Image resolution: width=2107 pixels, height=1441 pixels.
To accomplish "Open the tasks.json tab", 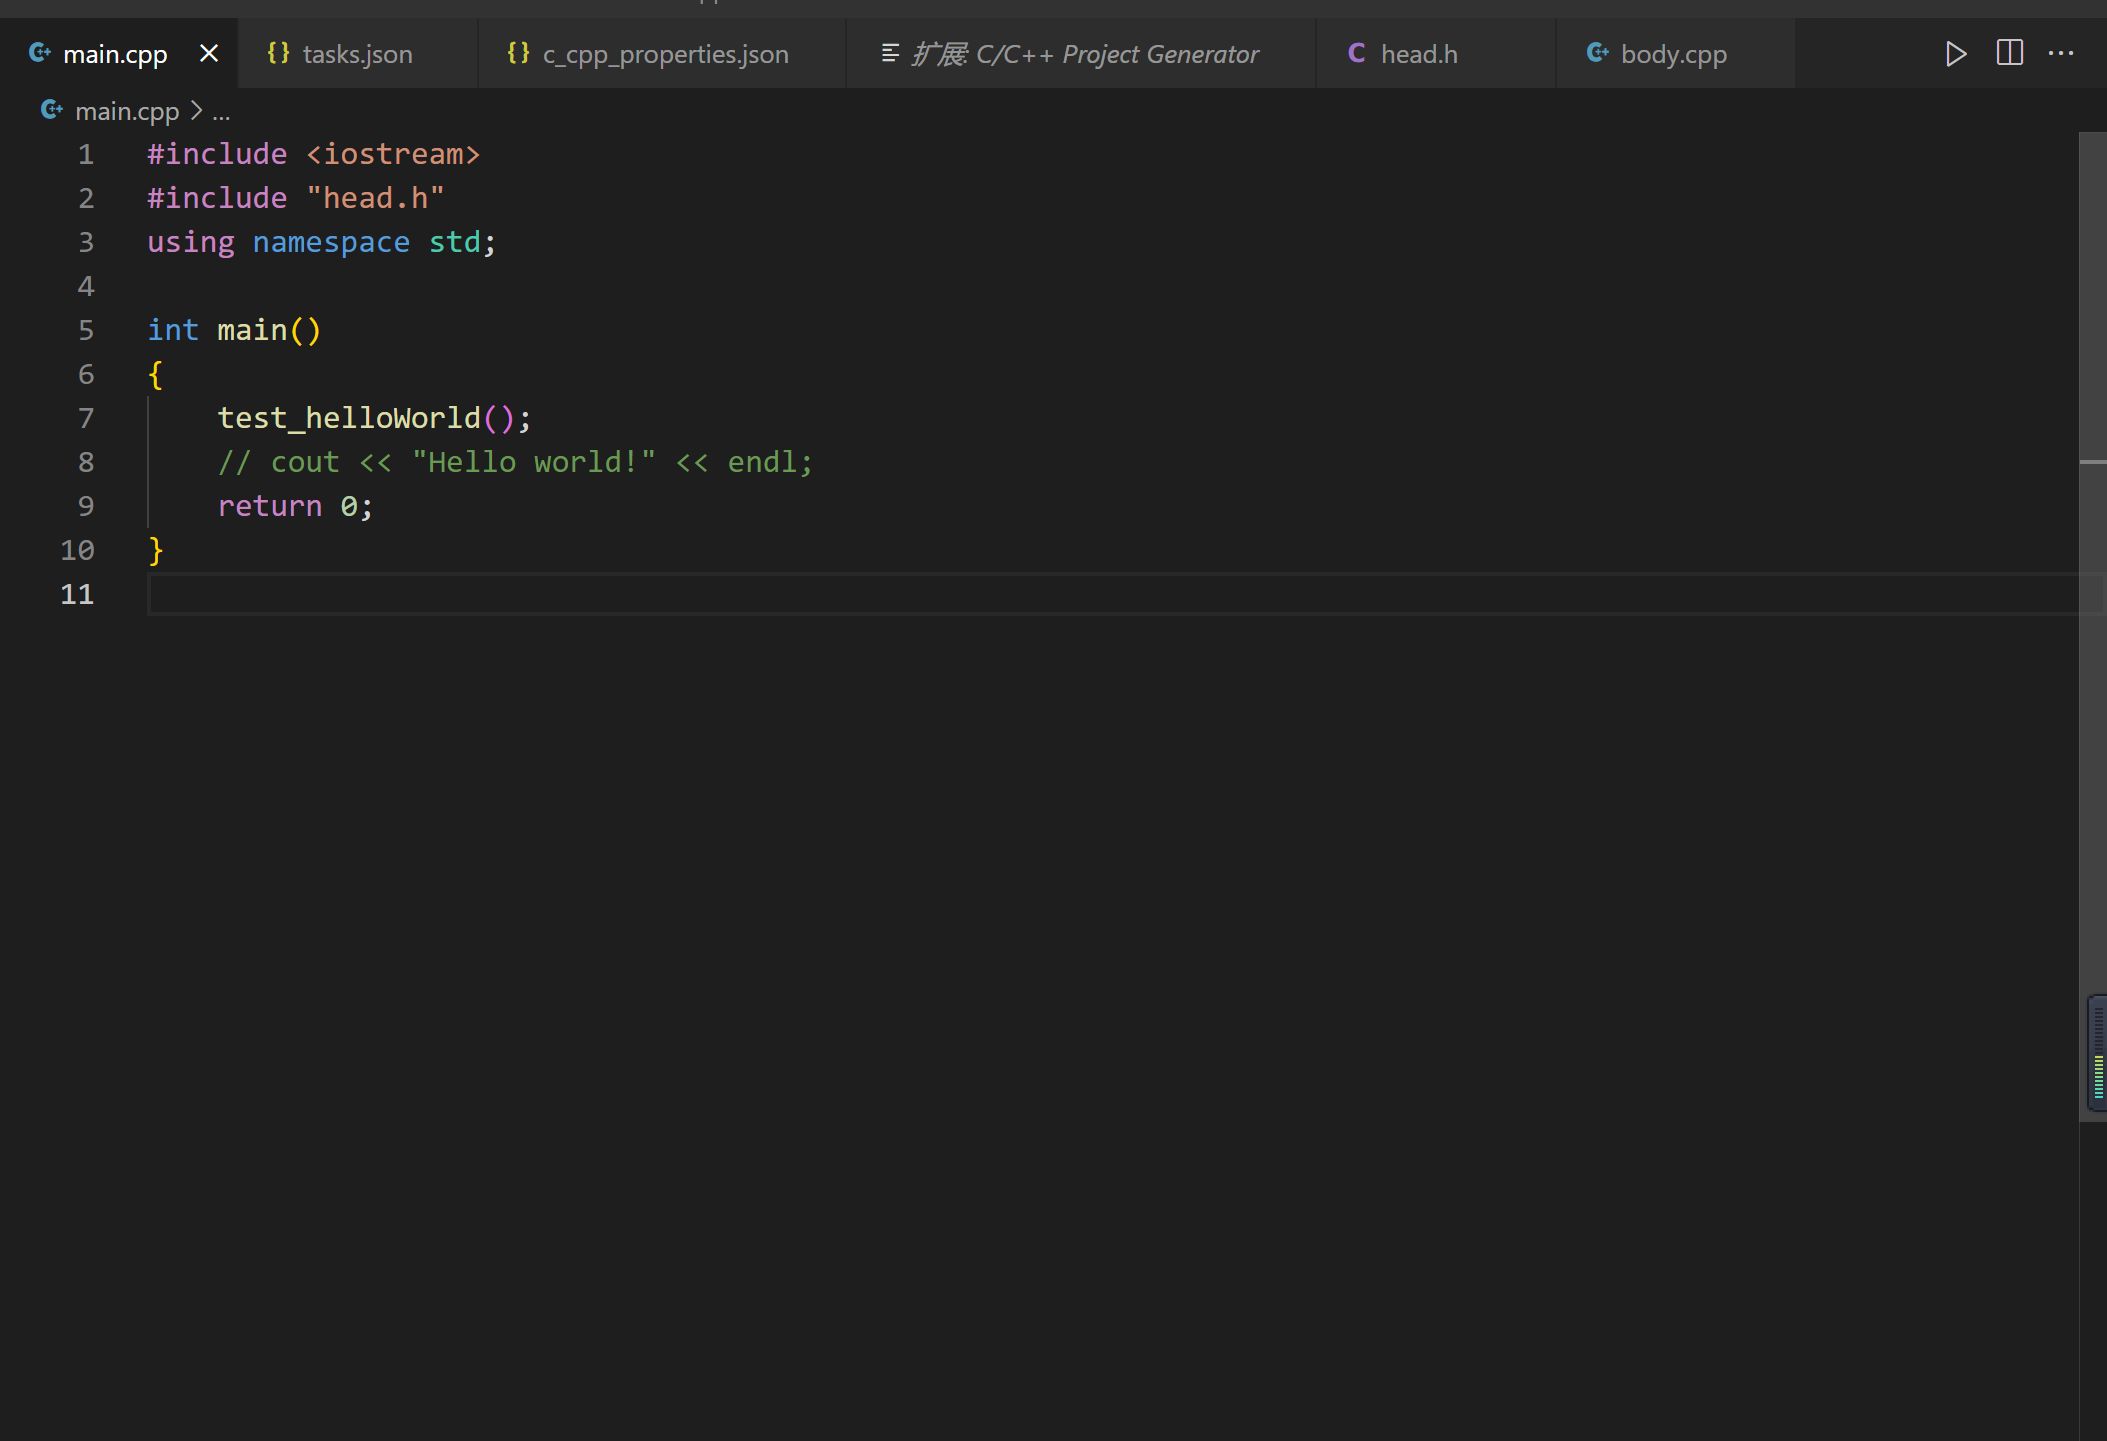I will [357, 54].
